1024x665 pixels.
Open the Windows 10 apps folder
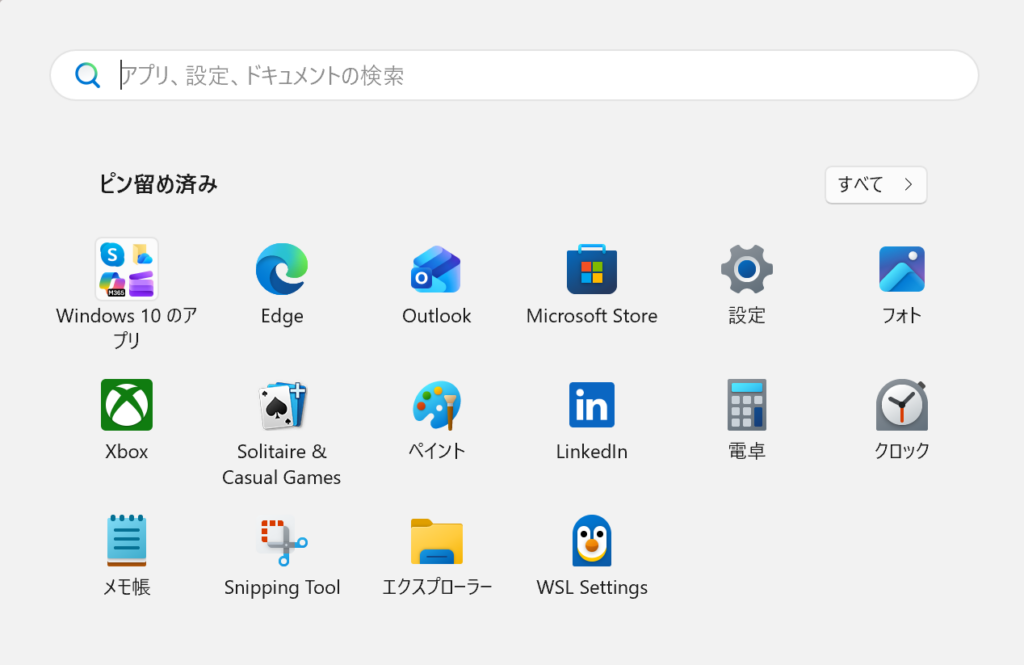(x=126, y=270)
